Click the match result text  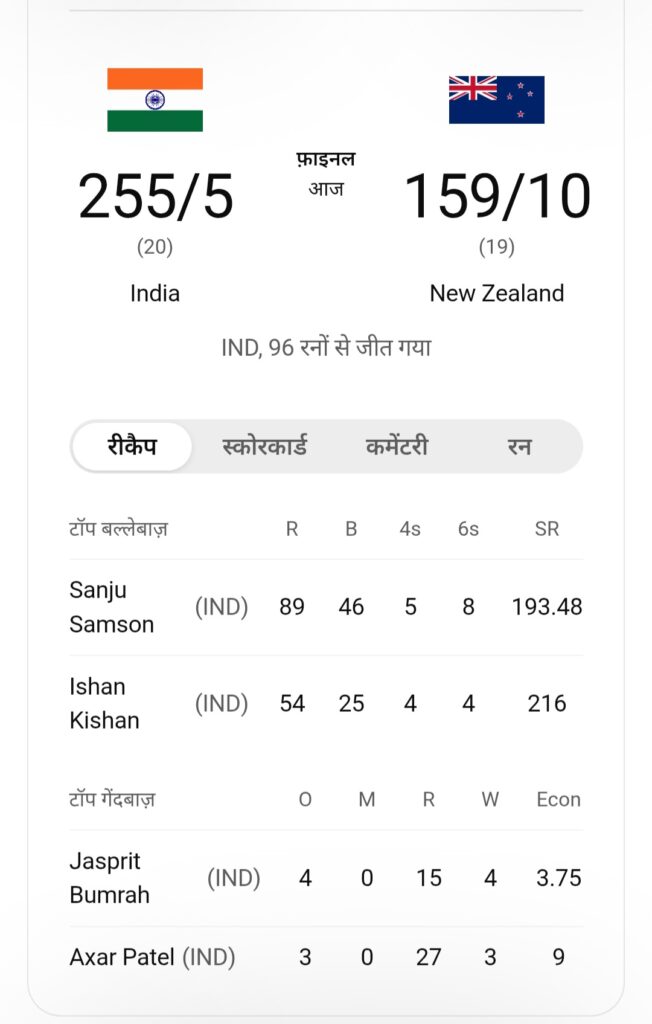[x=326, y=348]
